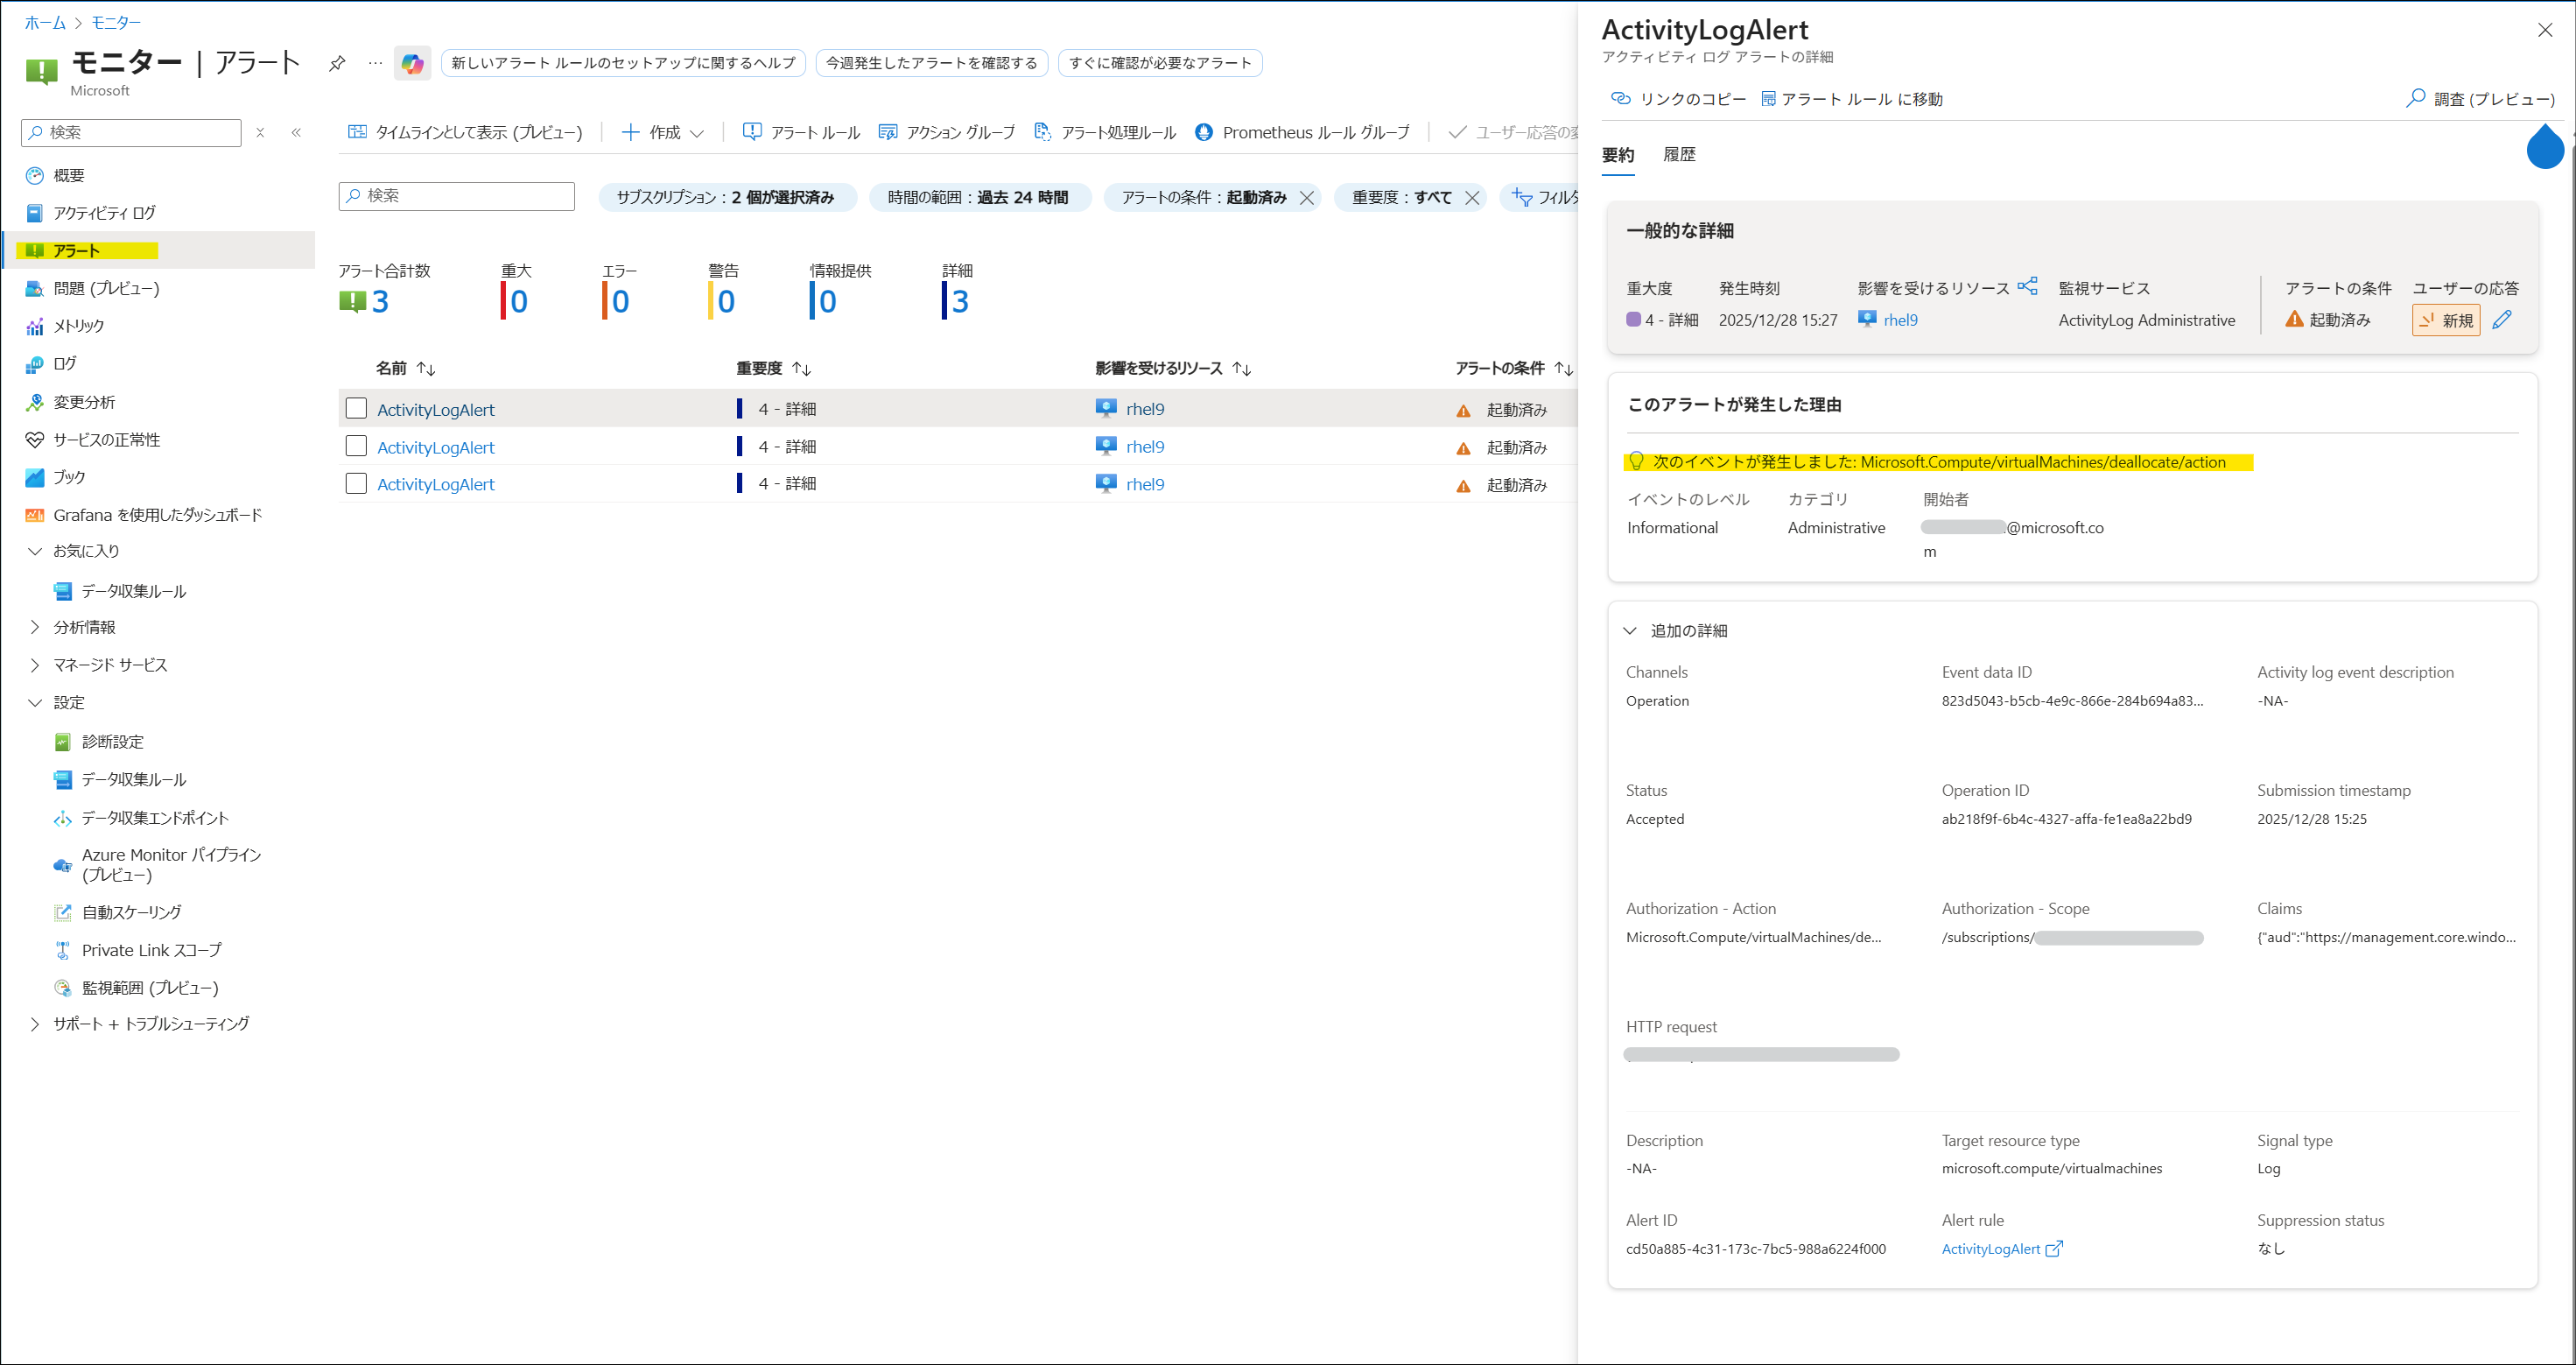Open データ収集エンドポイント in the sidebar
This screenshot has height=1365, width=2576.
[155, 818]
